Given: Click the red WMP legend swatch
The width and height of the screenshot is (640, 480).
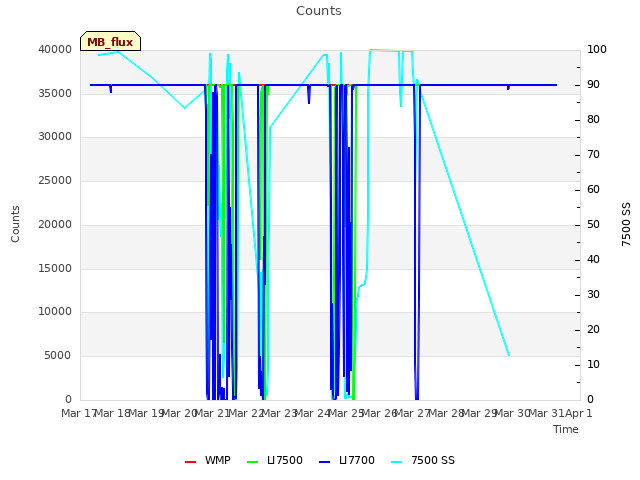Looking at the screenshot, I should pos(190,462).
